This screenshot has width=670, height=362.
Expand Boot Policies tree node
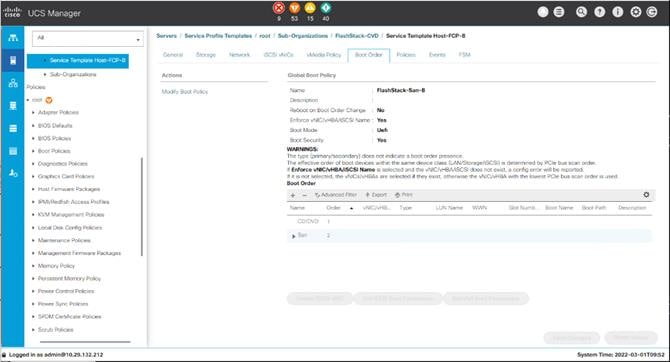[33, 151]
